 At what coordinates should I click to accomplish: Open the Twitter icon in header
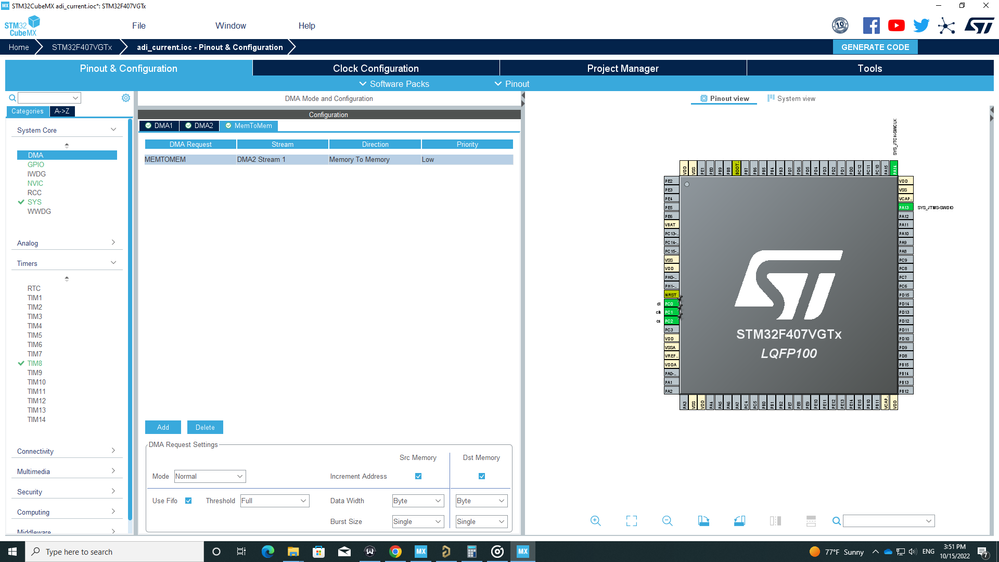tap(921, 25)
